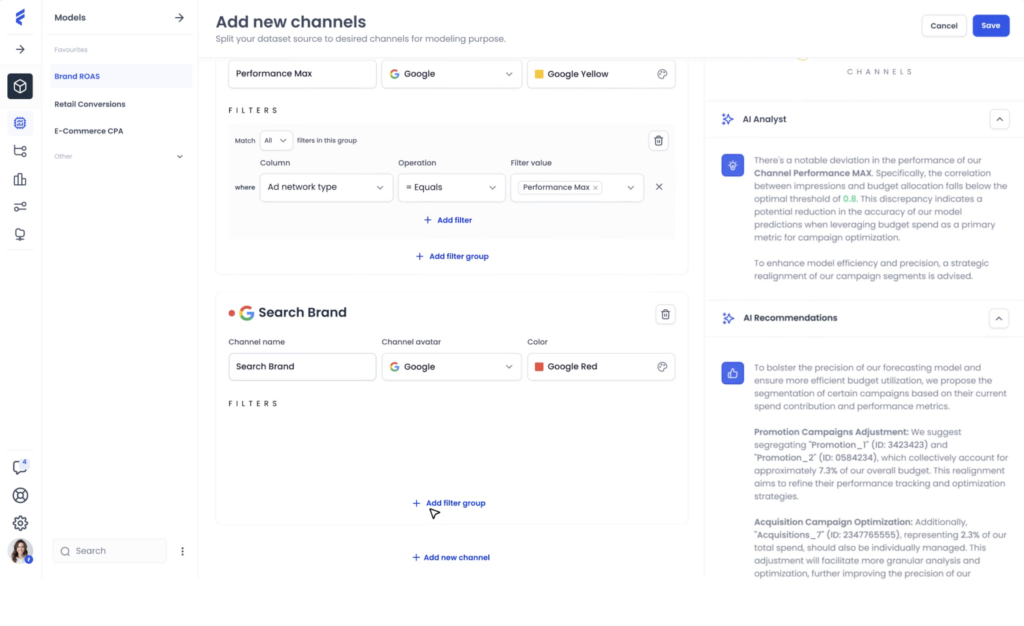Remove the Ad network type filter row
The height and width of the screenshot is (626, 1024).
[x=659, y=187]
